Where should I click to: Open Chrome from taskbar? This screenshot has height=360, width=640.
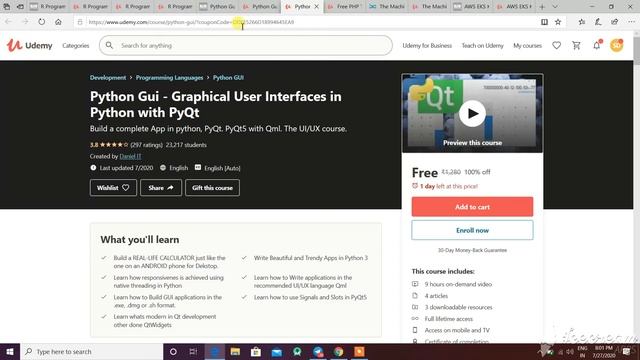338,351
